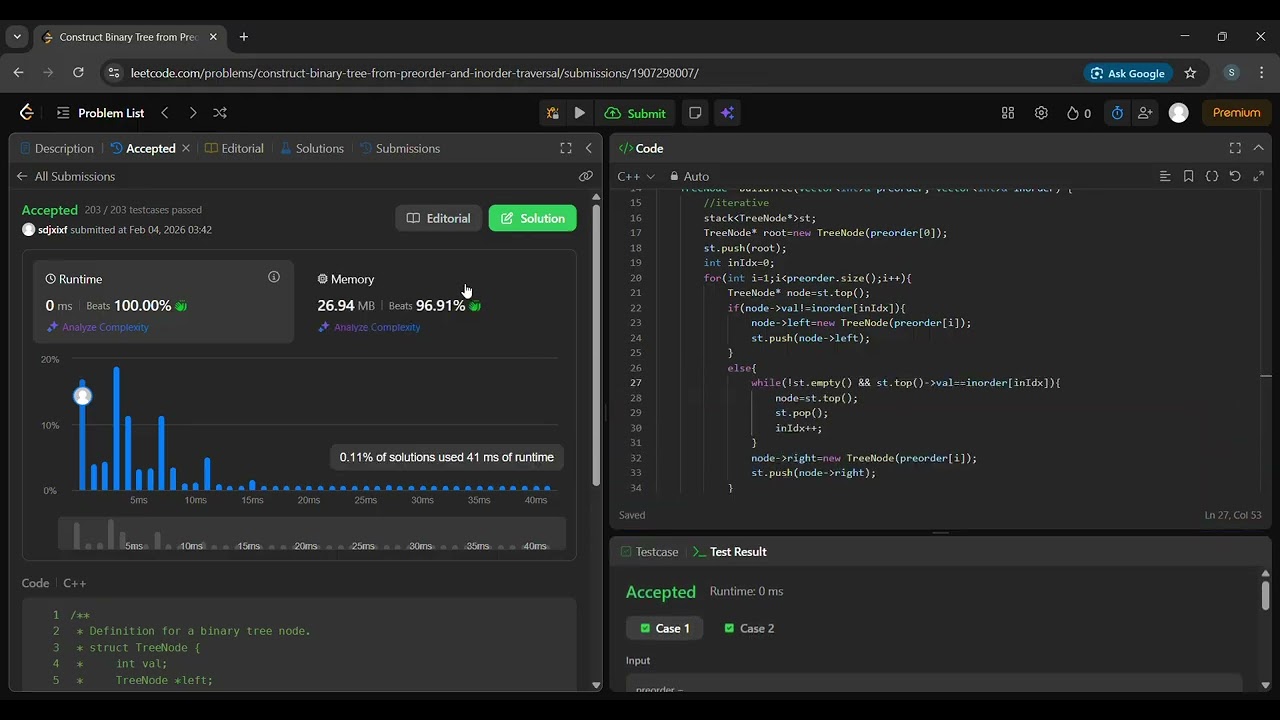Bookmark this page with the star

tap(1190, 73)
